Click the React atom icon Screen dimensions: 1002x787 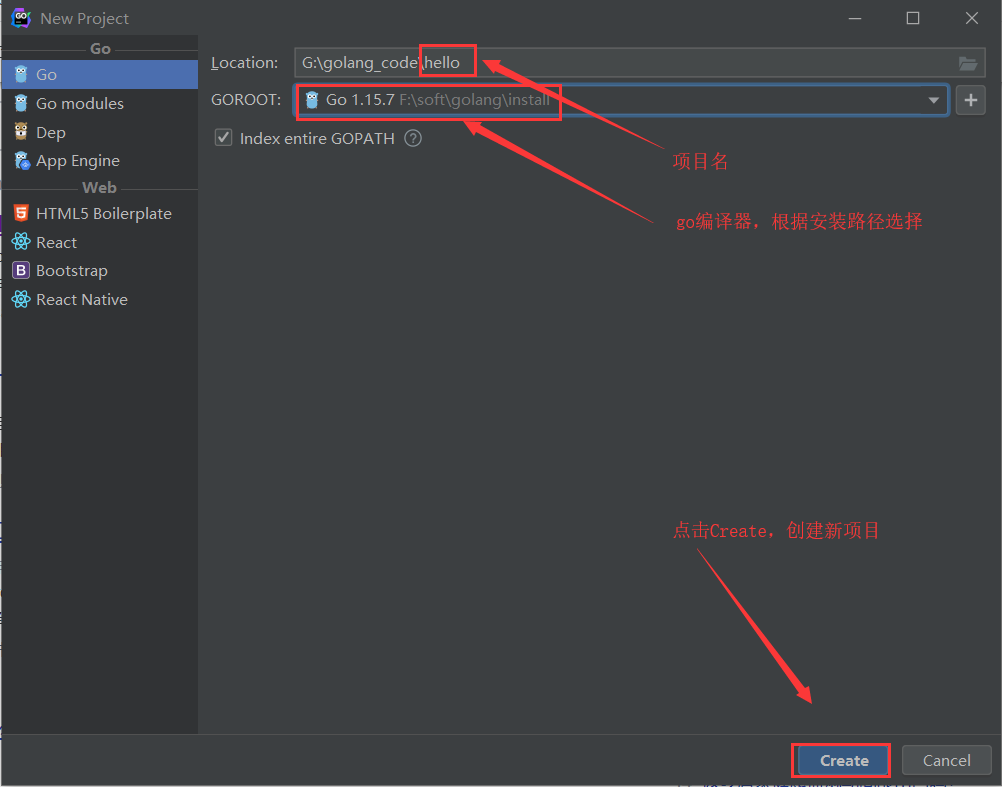pos(21,241)
